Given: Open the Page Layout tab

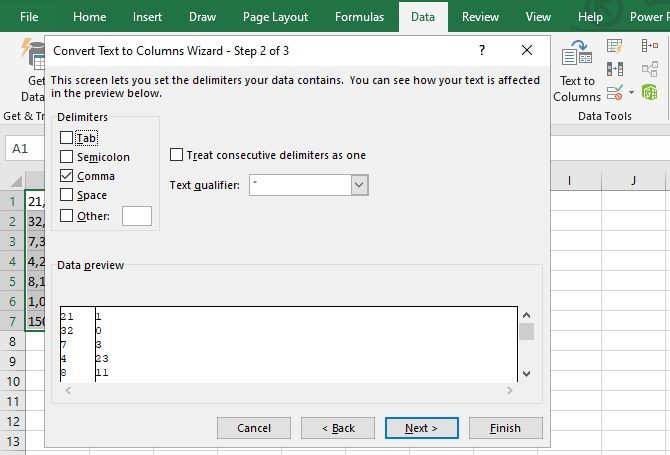Looking at the screenshot, I should [x=275, y=17].
